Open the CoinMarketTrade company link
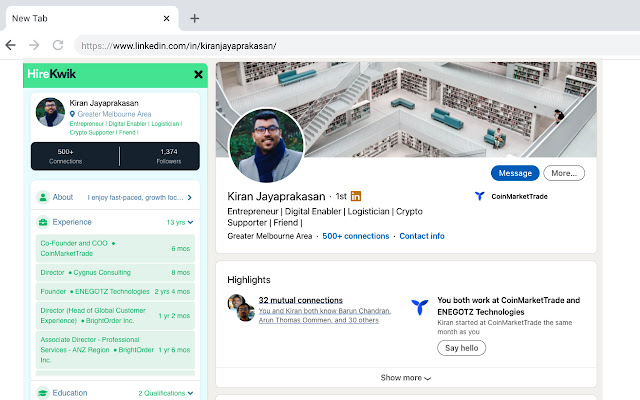The image size is (640, 400). [519, 196]
